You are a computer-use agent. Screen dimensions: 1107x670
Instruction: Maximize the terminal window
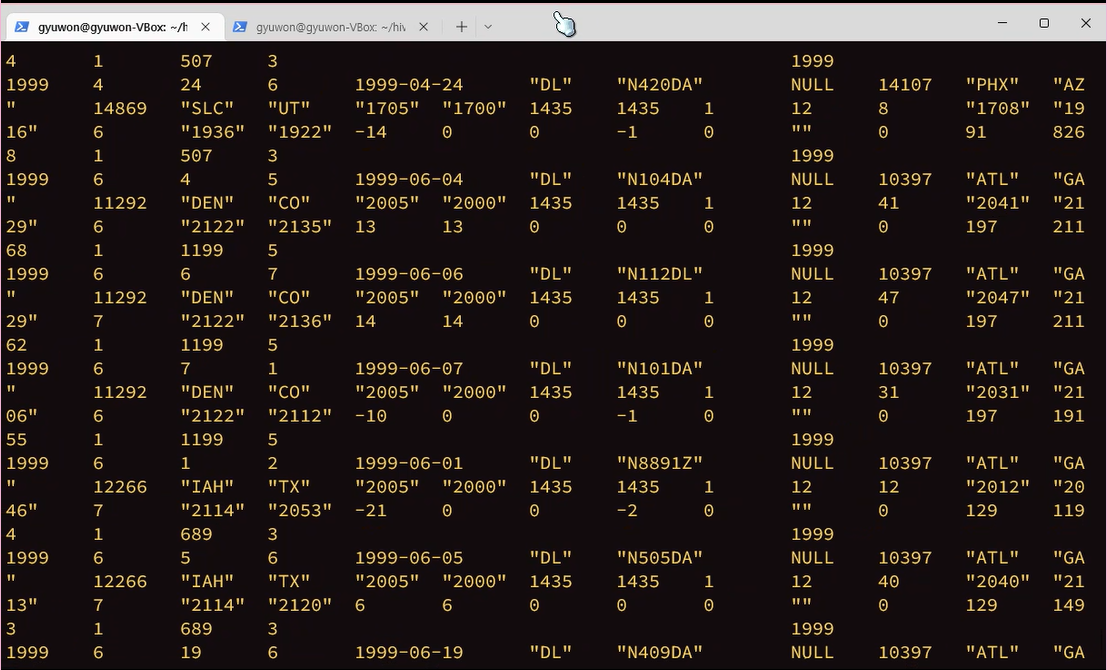point(1044,23)
